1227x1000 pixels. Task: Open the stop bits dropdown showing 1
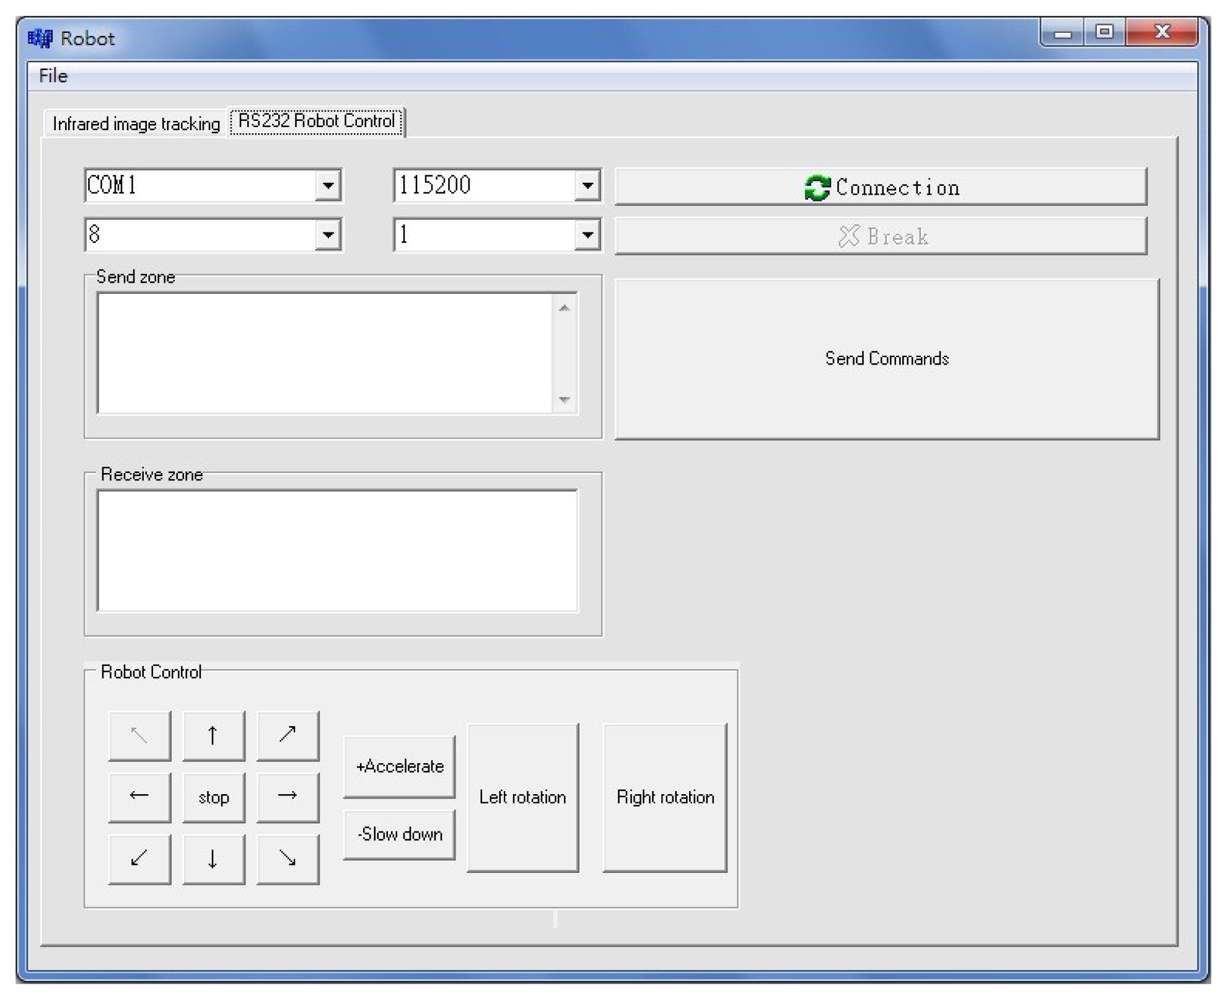click(587, 235)
